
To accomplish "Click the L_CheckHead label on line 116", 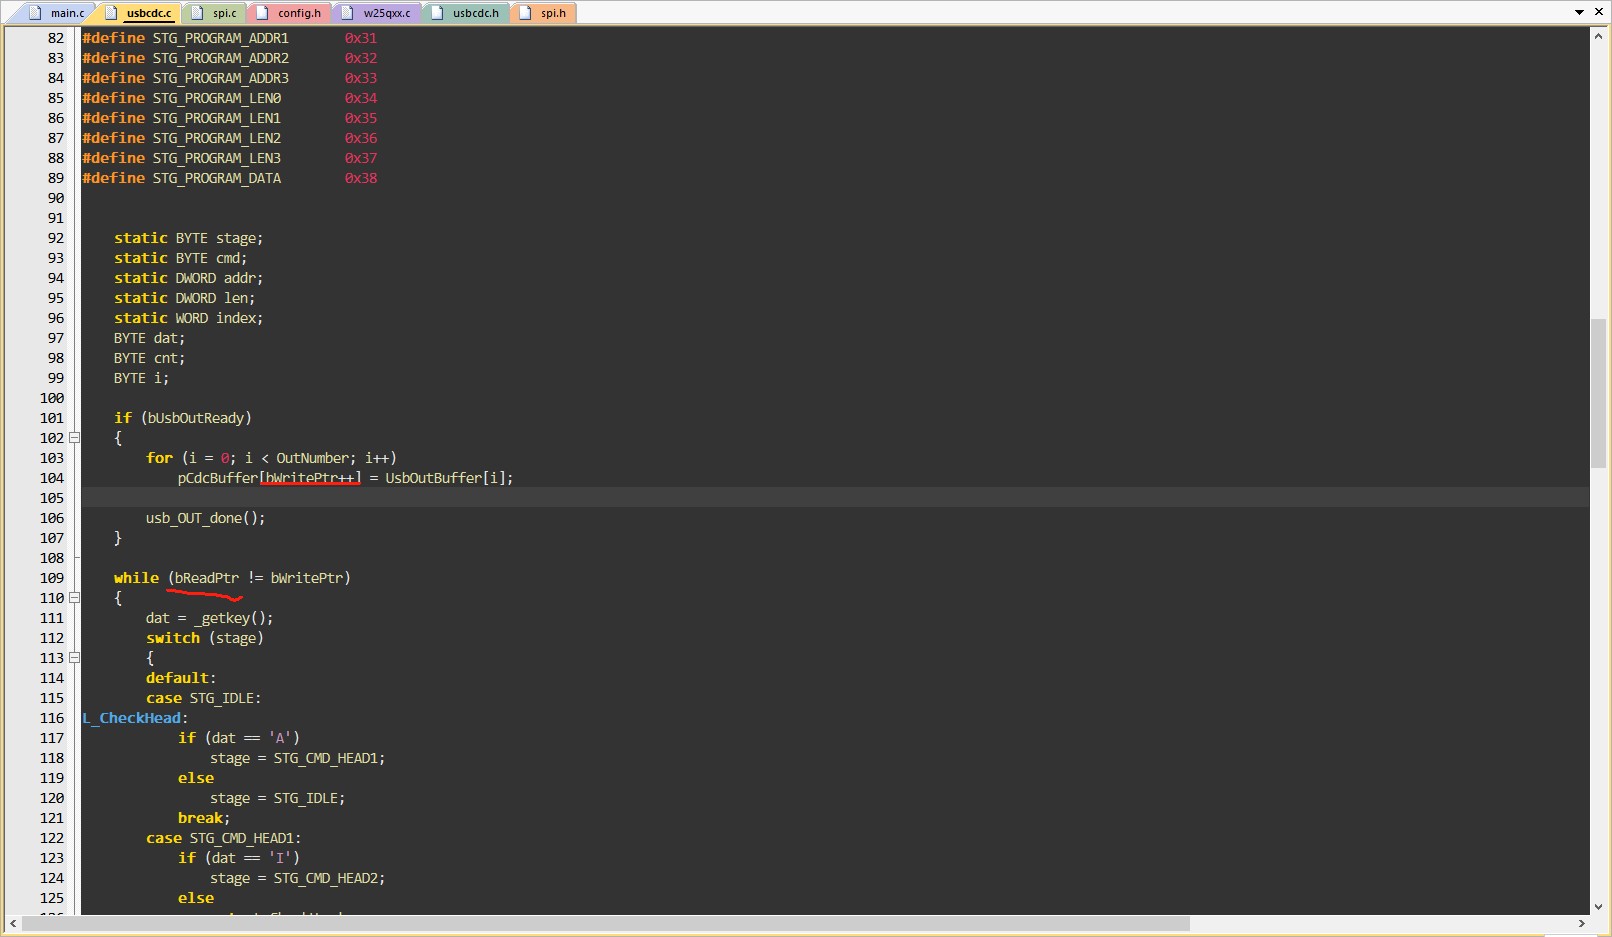I will 132,718.
